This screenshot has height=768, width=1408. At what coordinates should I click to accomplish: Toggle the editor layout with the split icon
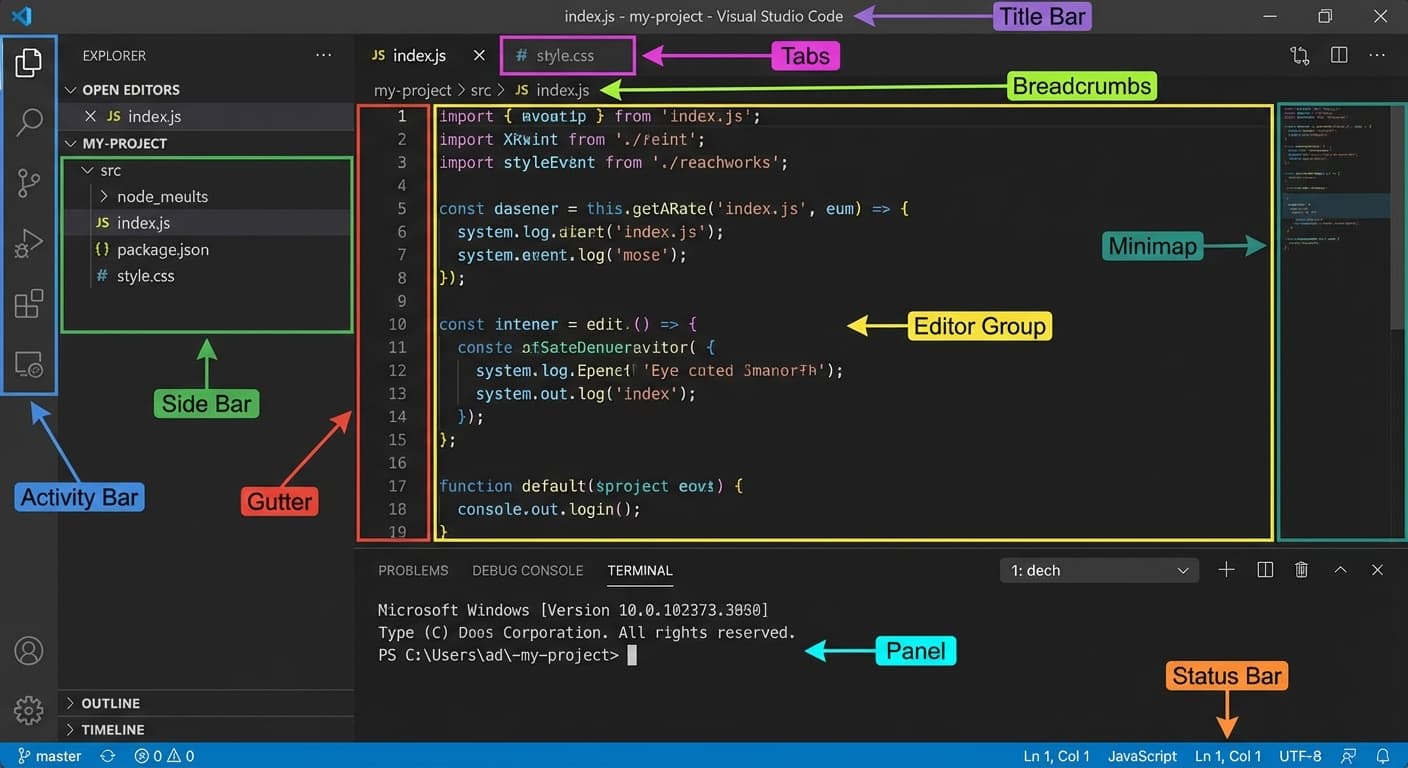point(1339,55)
